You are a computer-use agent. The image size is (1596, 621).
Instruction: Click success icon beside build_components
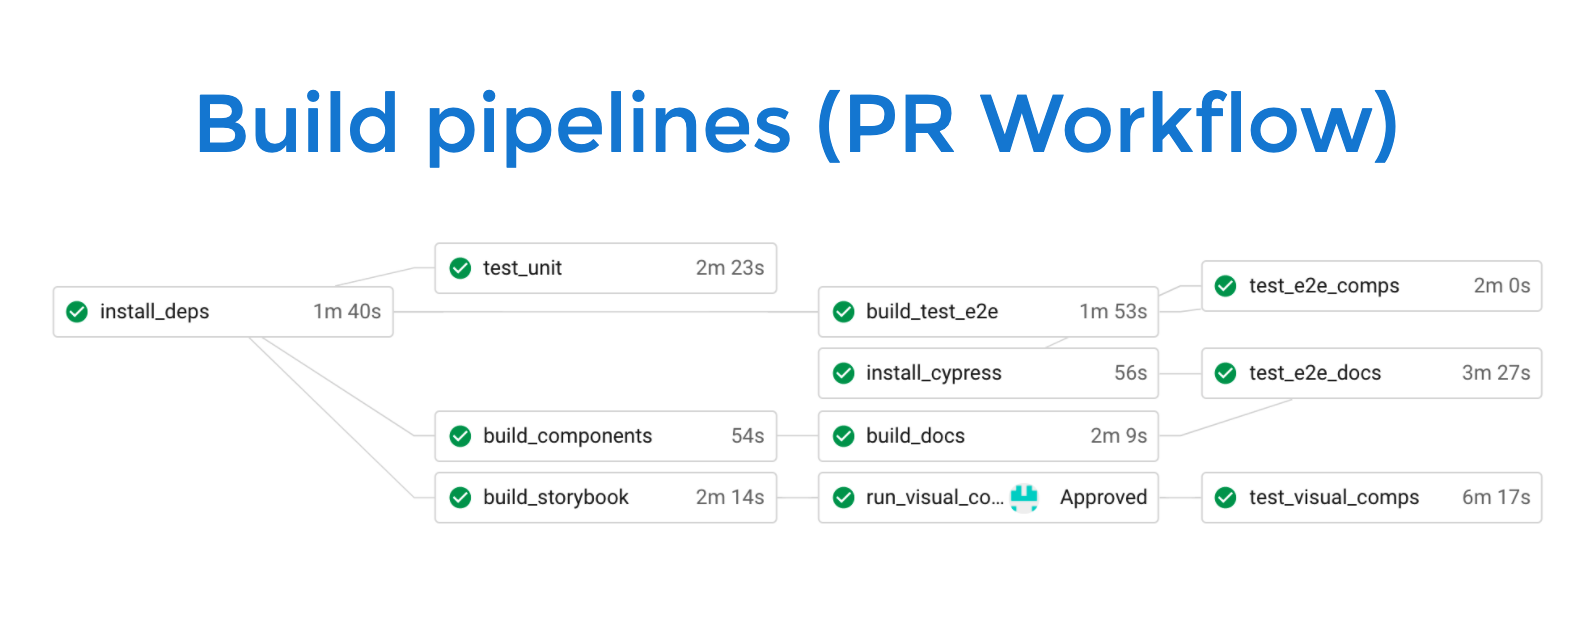460,436
